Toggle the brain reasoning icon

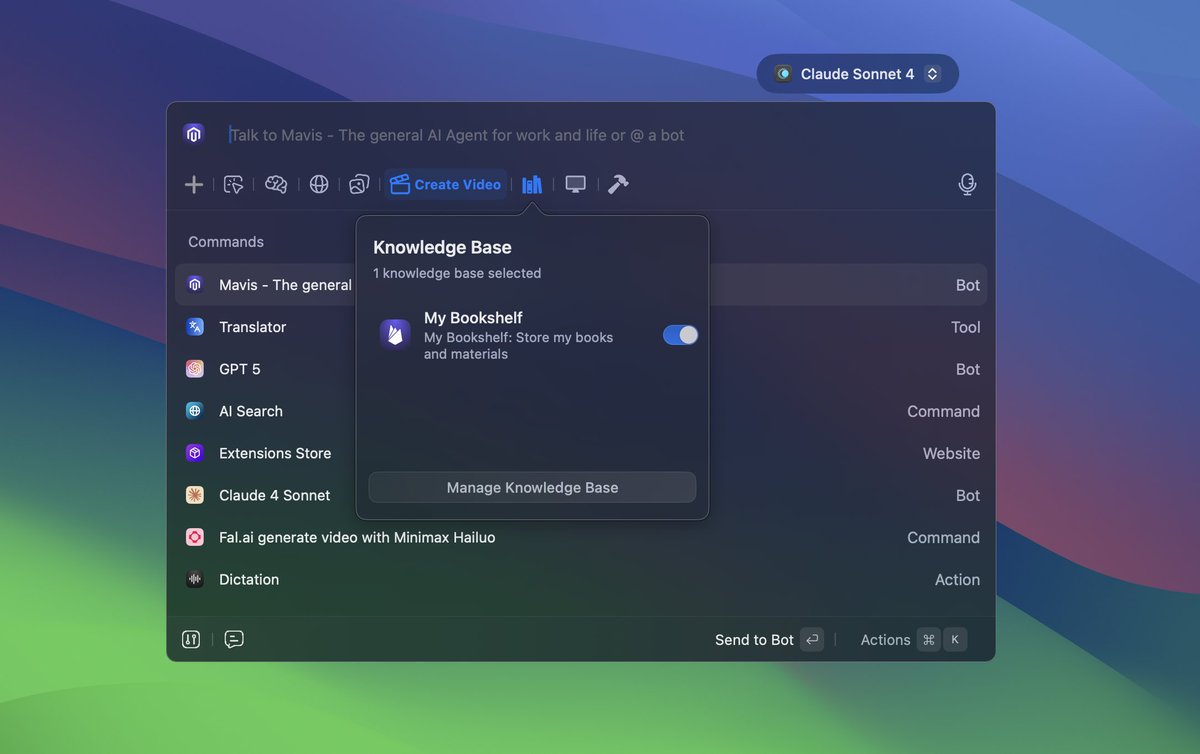[276, 184]
